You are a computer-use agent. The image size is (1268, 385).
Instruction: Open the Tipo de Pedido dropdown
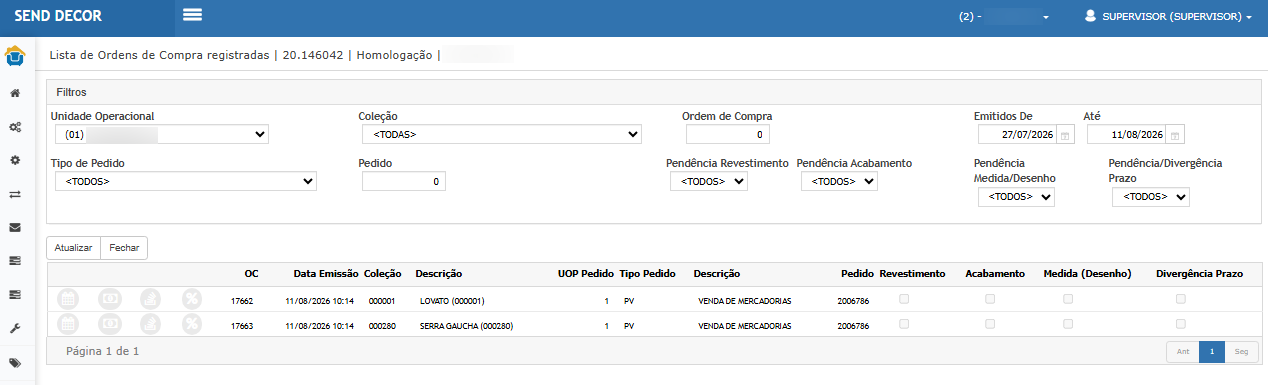(x=186, y=181)
